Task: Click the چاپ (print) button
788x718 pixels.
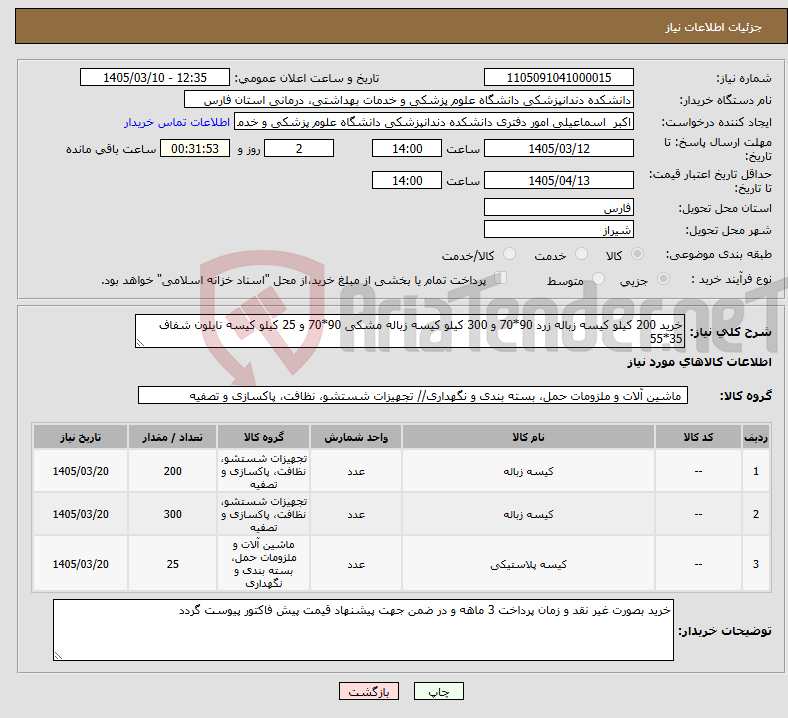Action: tap(438, 691)
